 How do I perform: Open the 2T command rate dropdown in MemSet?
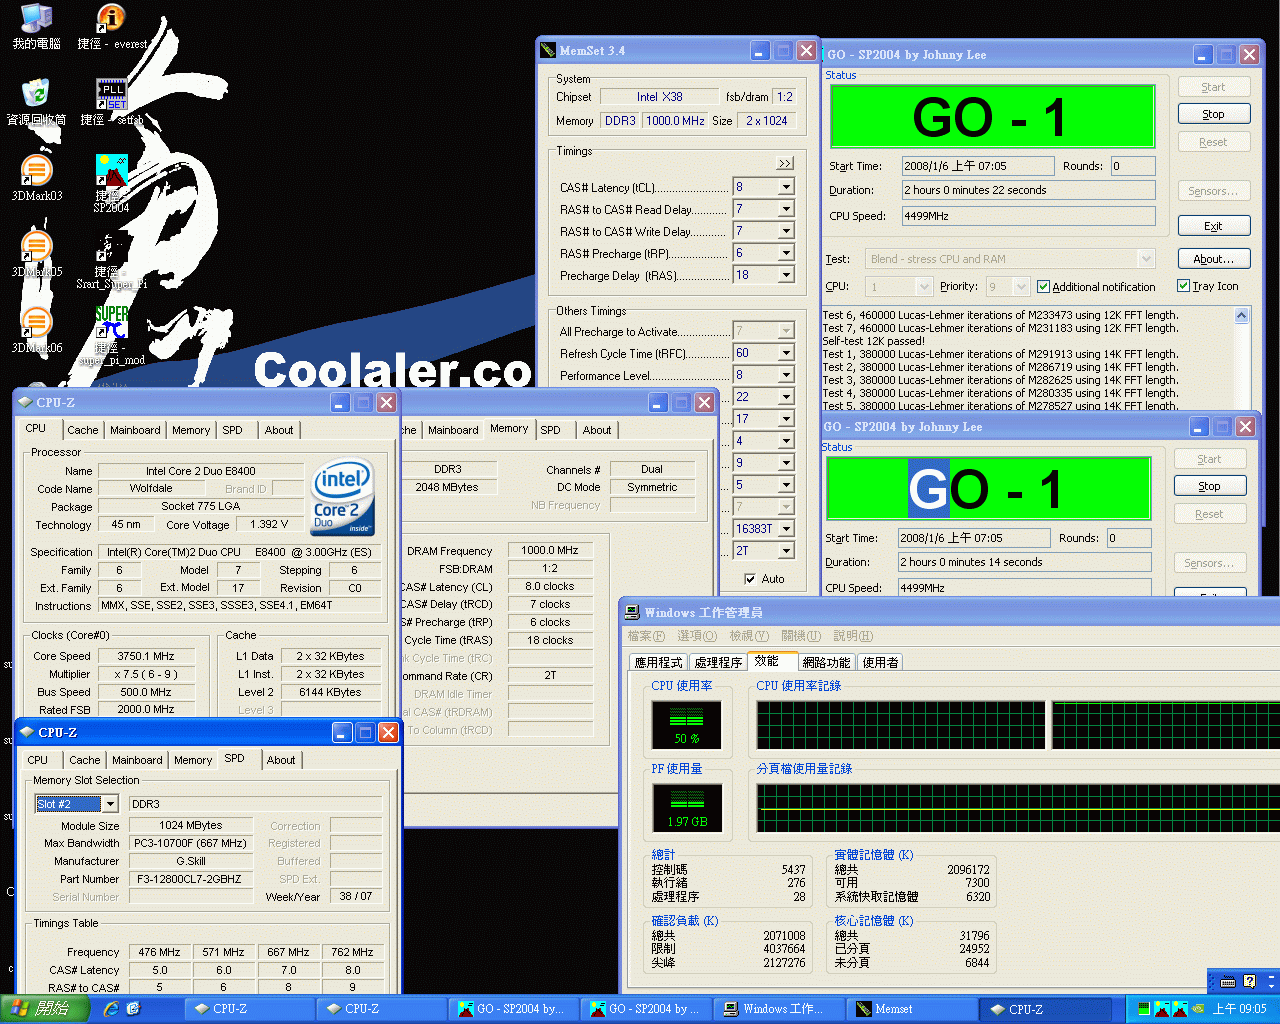tap(786, 551)
